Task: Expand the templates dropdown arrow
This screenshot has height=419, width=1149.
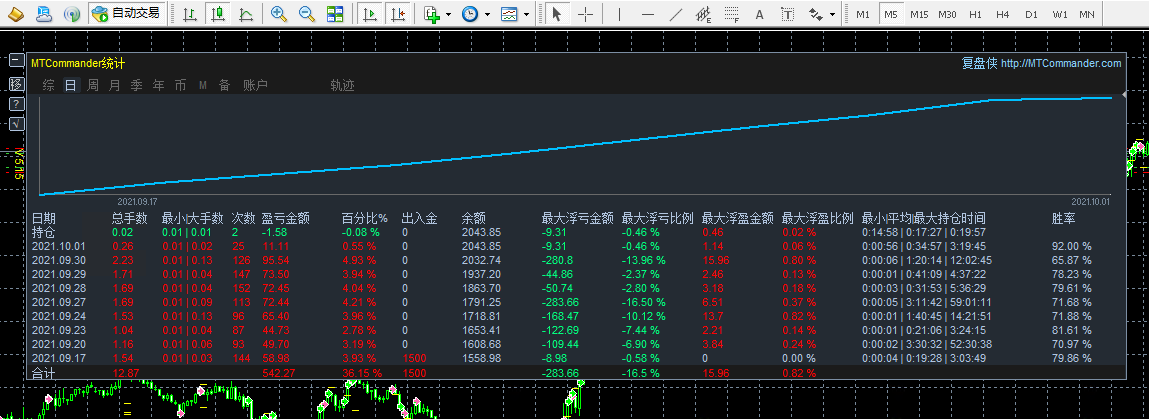Action: click(525, 14)
